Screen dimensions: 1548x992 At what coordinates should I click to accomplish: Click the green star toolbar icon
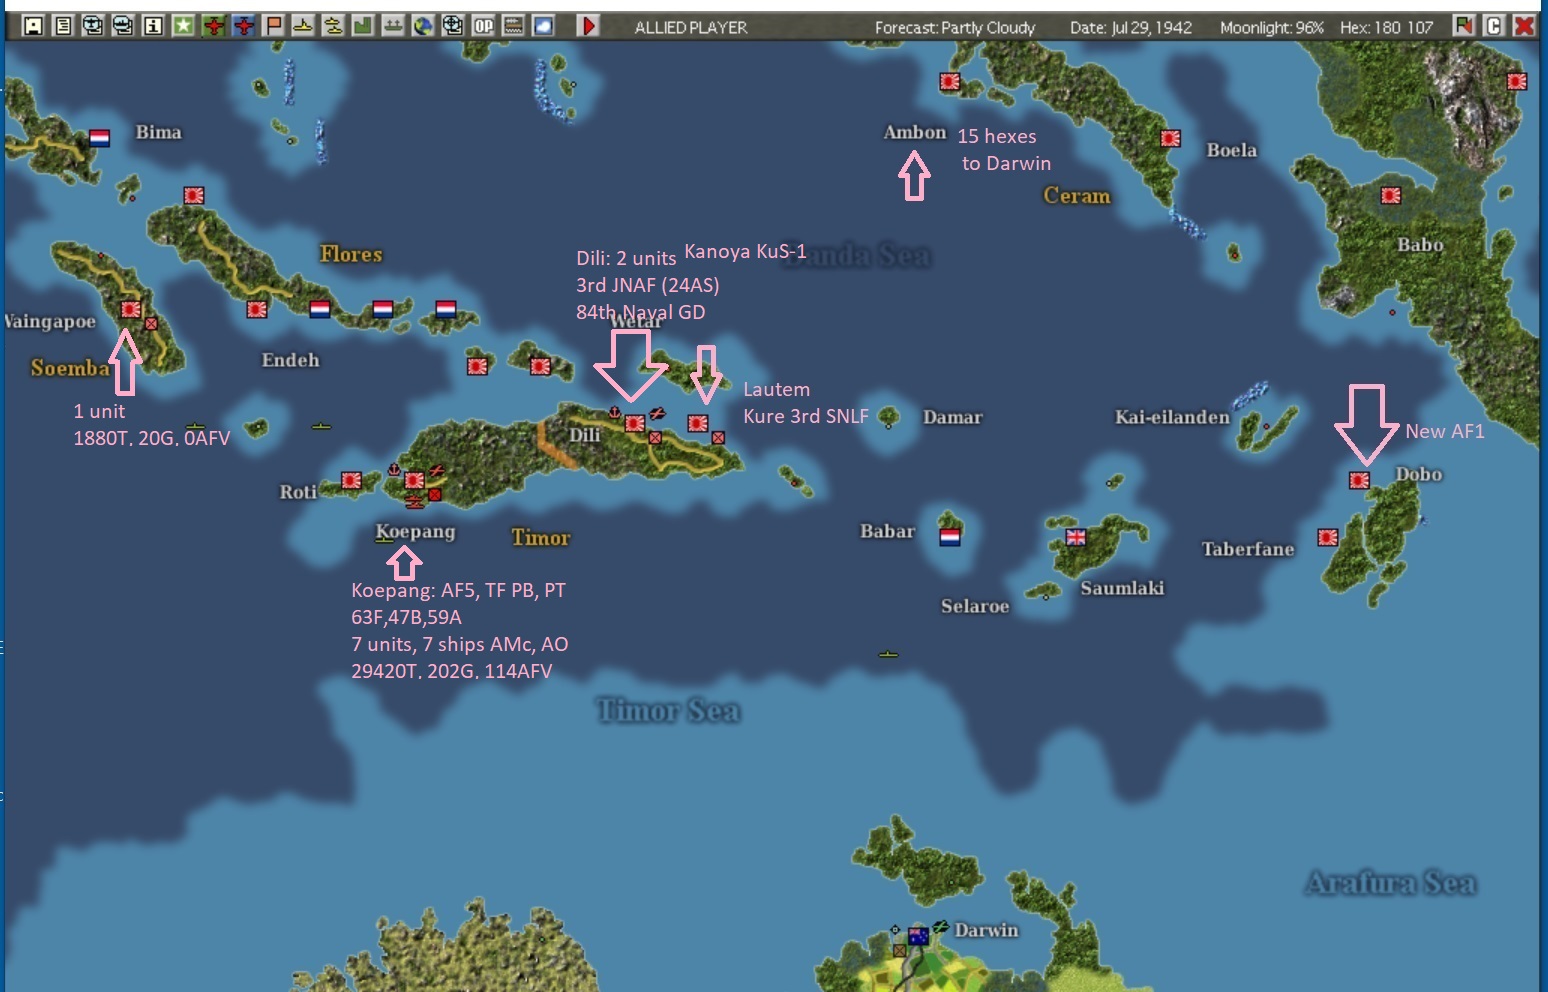click(x=183, y=26)
